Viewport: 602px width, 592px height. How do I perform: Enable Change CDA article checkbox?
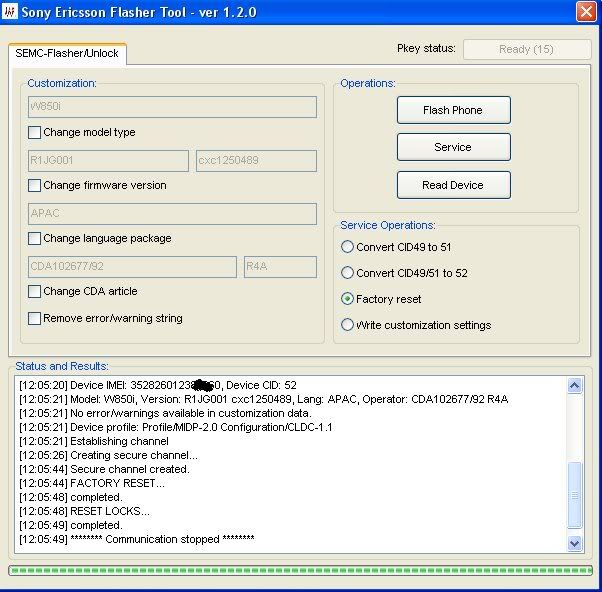[x=35, y=291]
